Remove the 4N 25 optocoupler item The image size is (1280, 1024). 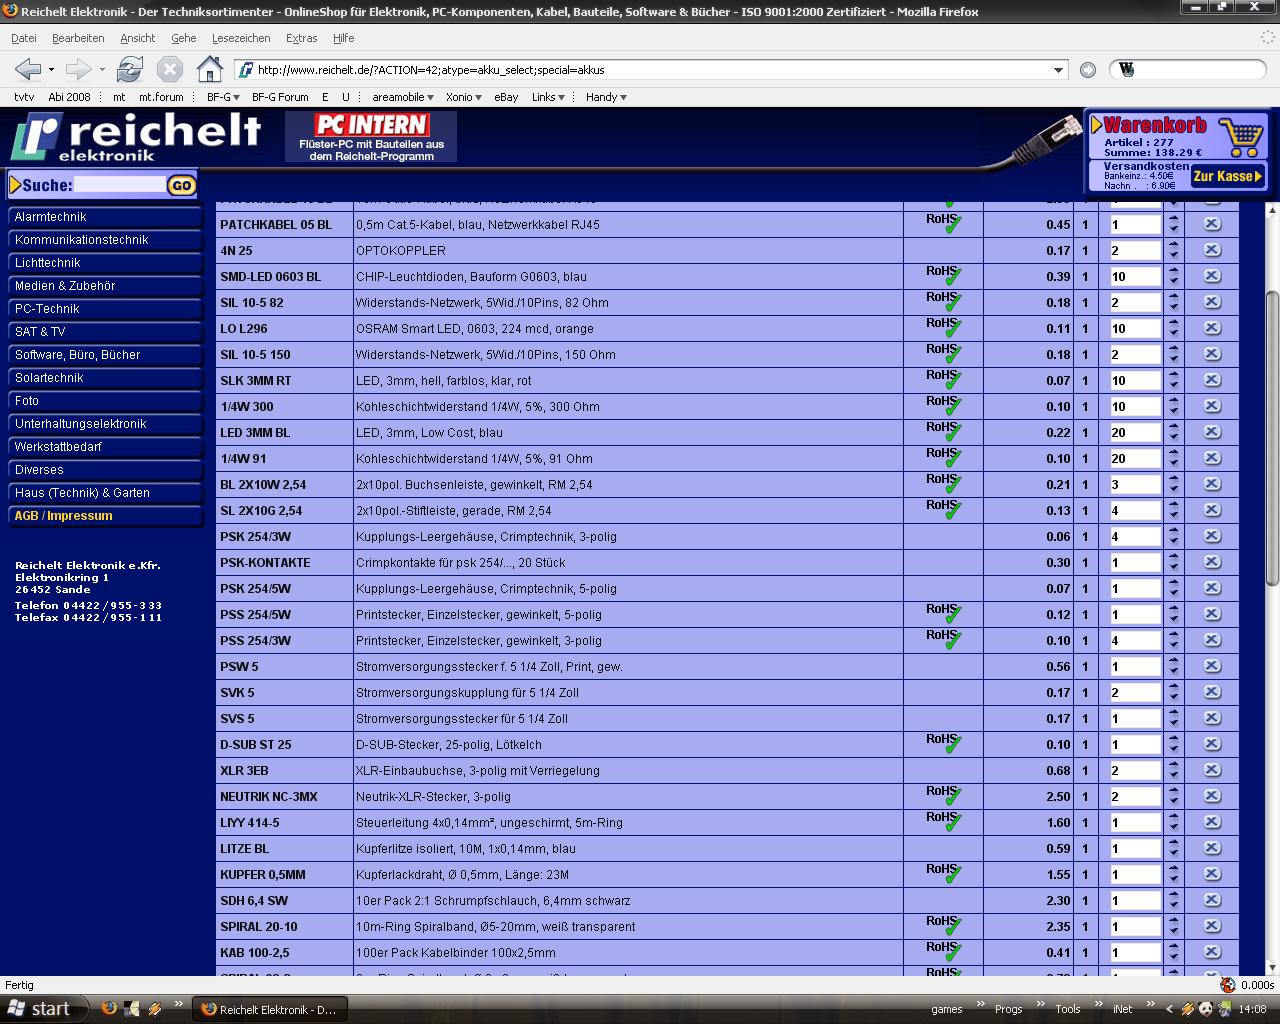1211,250
